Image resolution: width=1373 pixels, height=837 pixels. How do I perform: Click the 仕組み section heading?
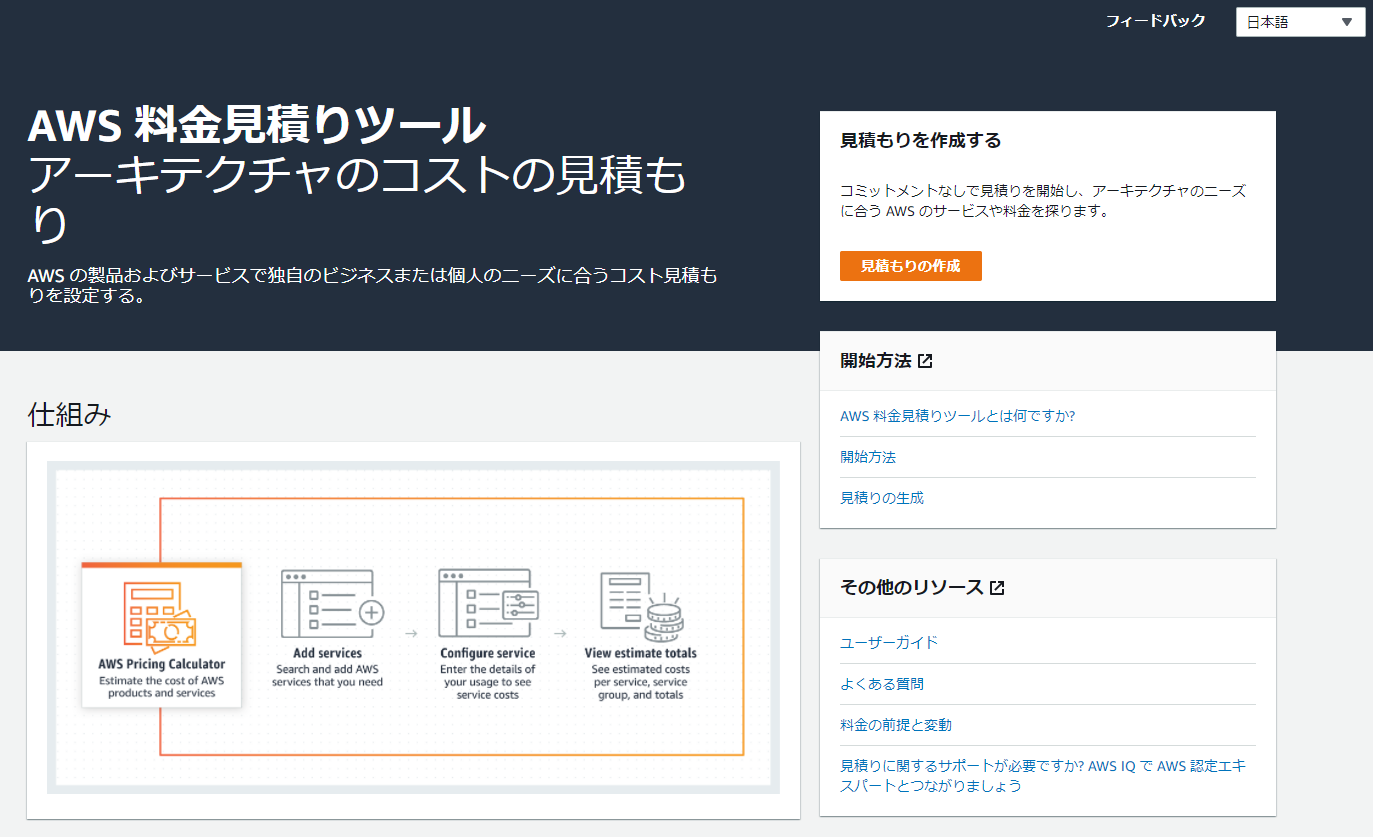(x=69, y=414)
